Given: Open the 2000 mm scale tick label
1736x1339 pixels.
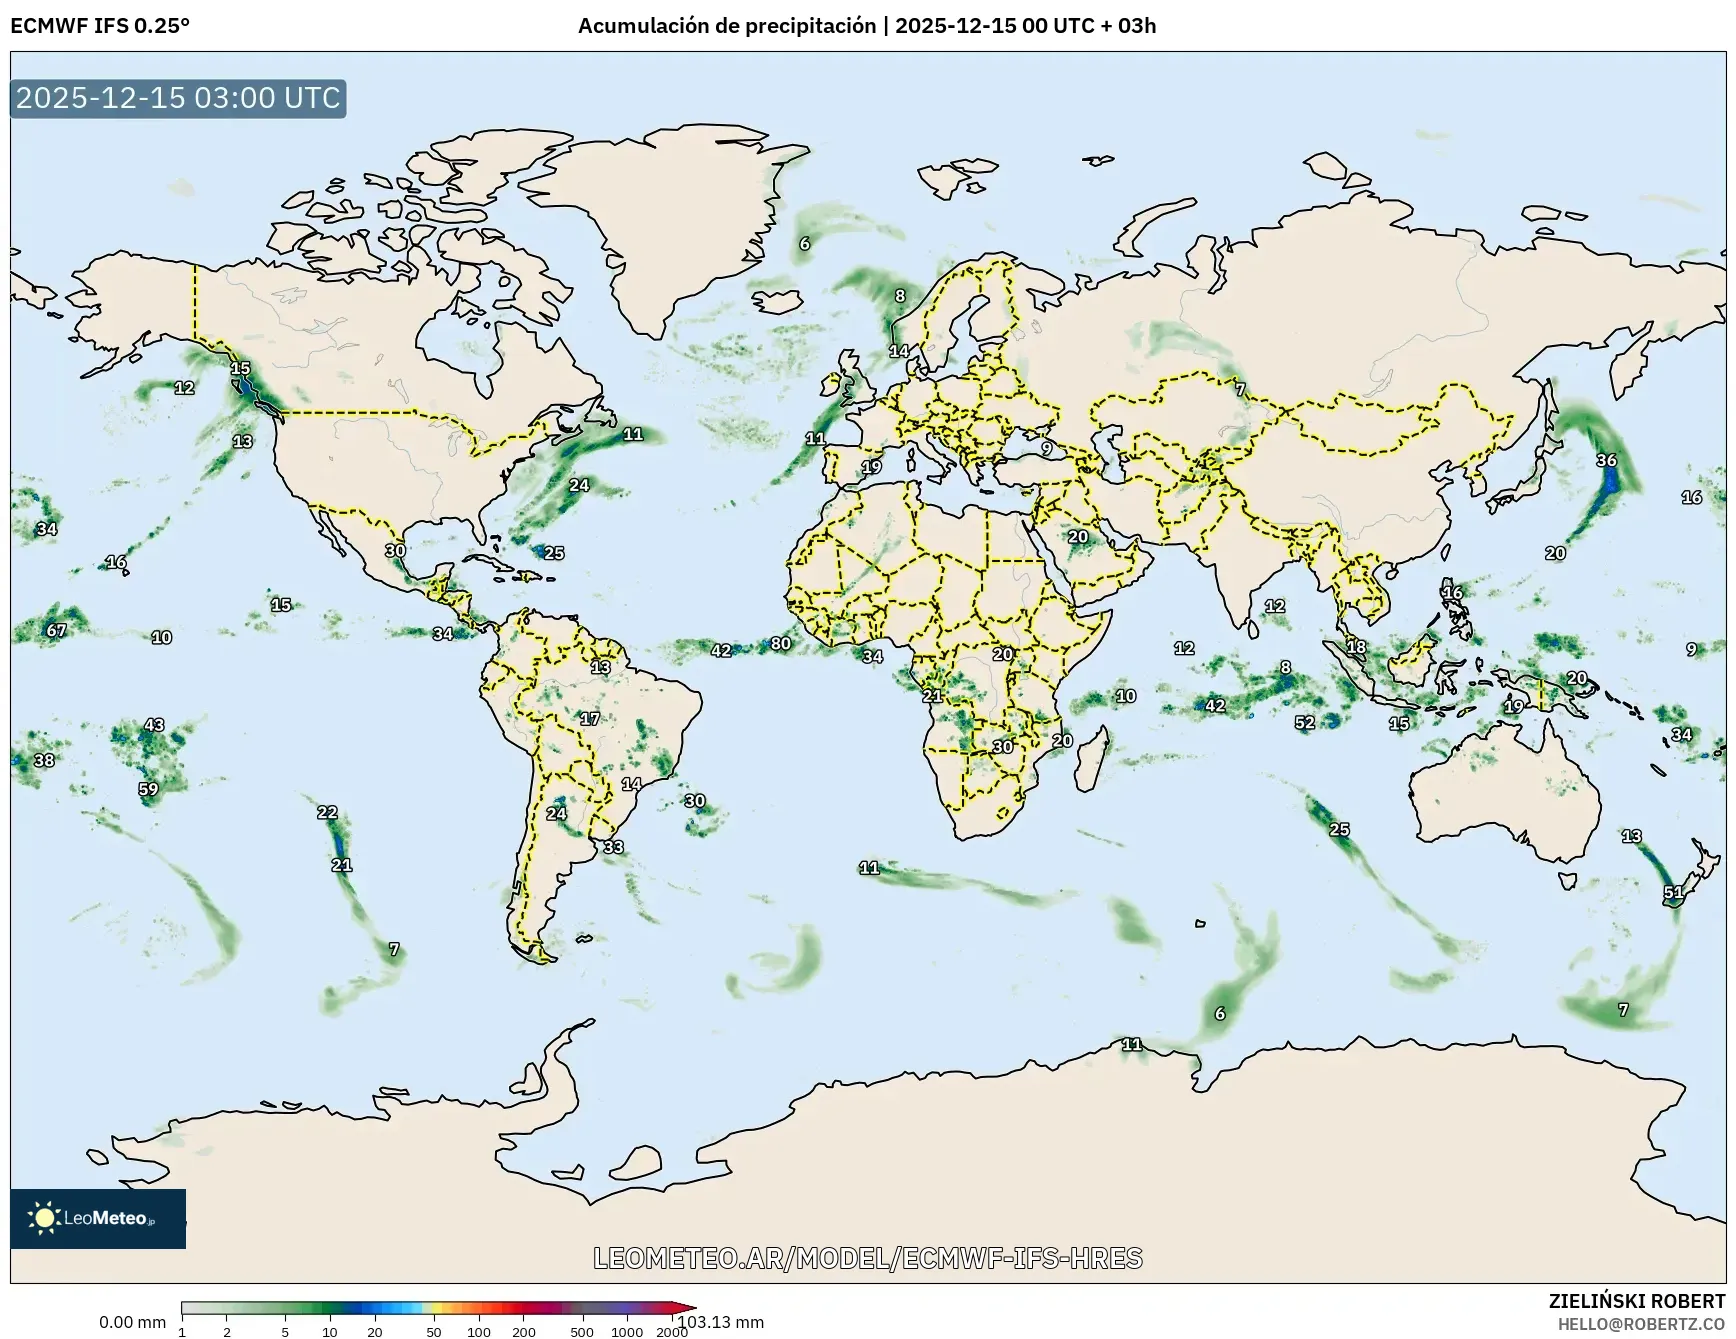Looking at the screenshot, I should point(672,1332).
